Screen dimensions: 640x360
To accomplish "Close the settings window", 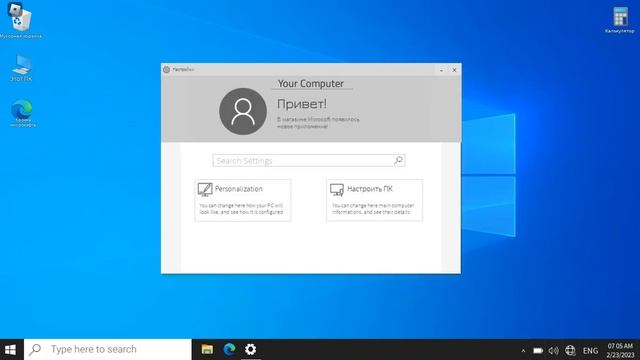I will (x=454, y=70).
